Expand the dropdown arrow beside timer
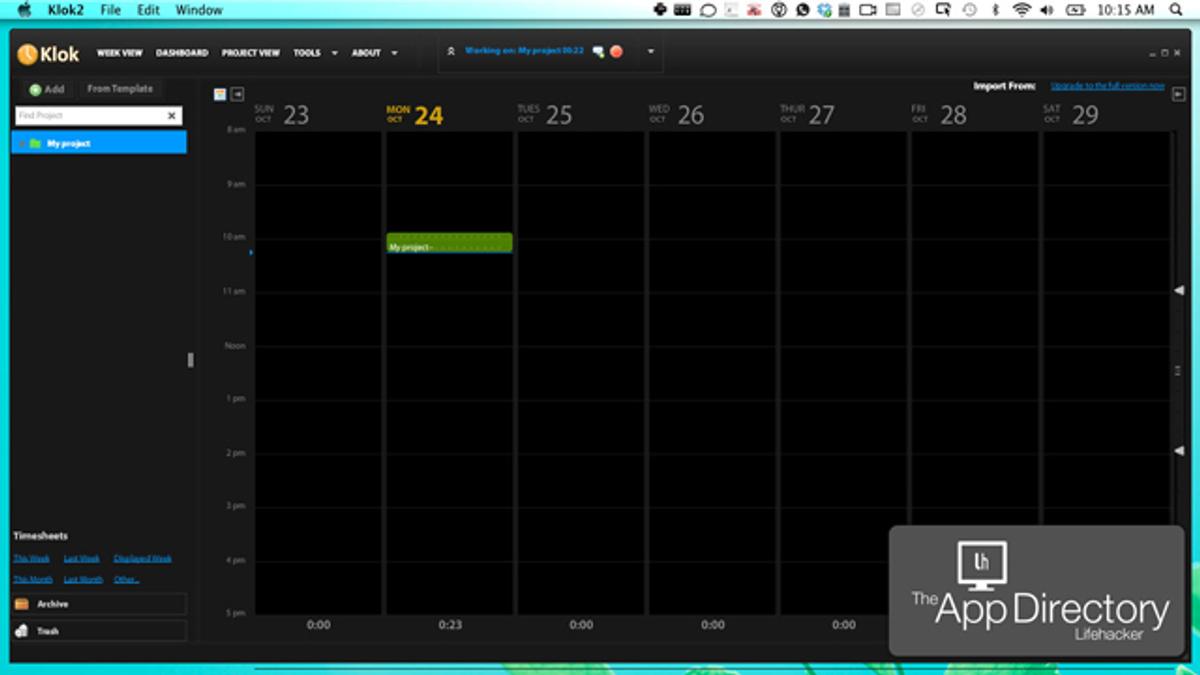This screenshot has height=675, width=1200. point(651,52)
